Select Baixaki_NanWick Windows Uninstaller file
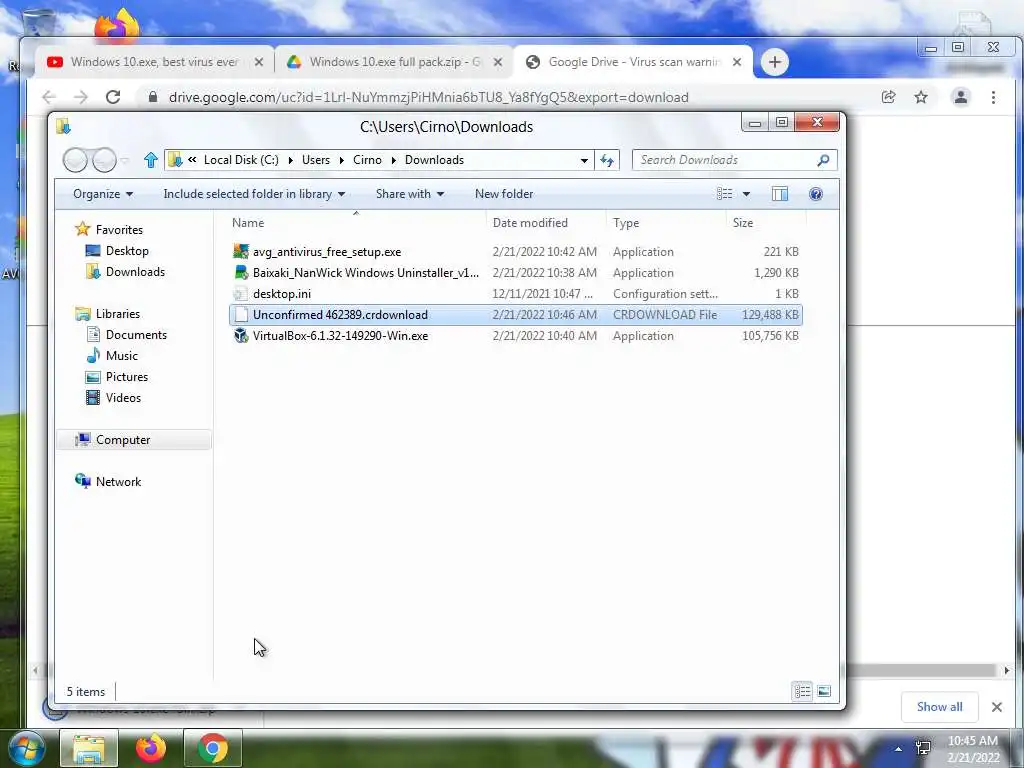This screenshot has height=768, width=1024. tap(515, 272)
